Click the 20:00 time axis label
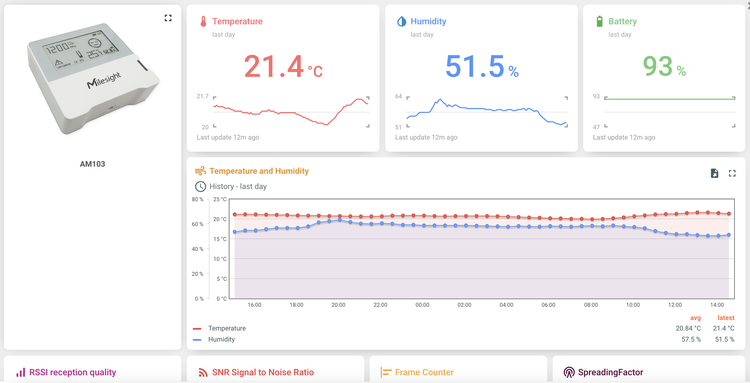Image resolution: width=750 pixels, height=383 pixels. pos(338,305)
